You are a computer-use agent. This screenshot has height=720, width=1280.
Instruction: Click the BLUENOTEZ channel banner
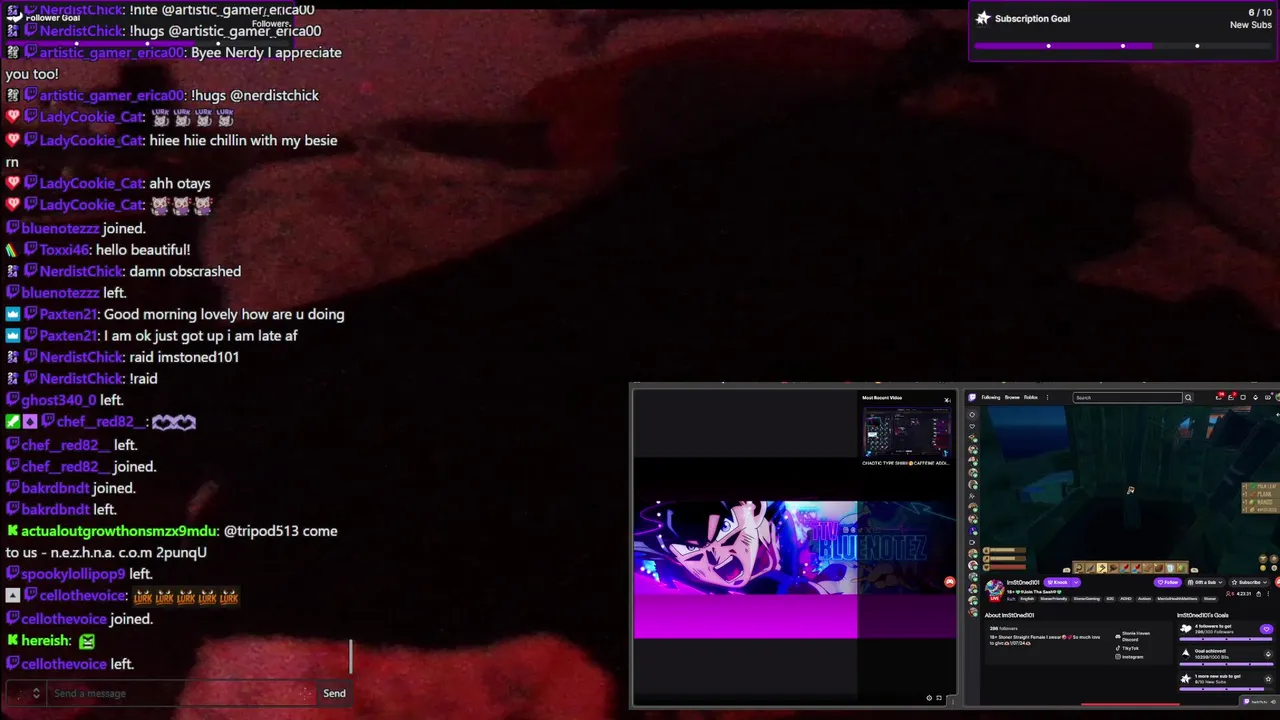[x=795, y=548]
